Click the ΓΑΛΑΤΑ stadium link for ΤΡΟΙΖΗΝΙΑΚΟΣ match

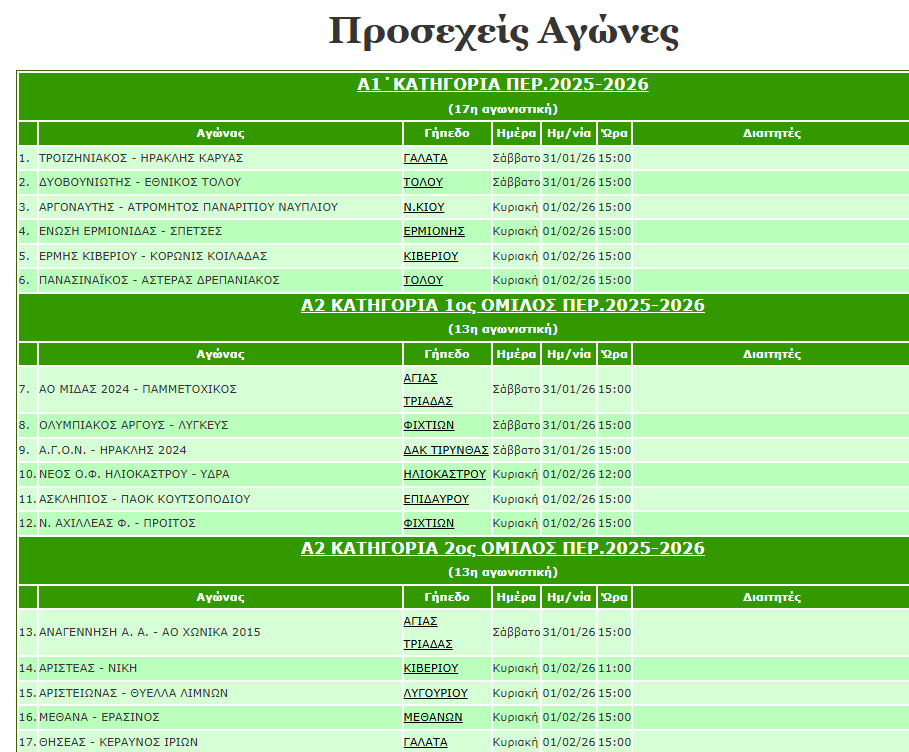(425, 158)
